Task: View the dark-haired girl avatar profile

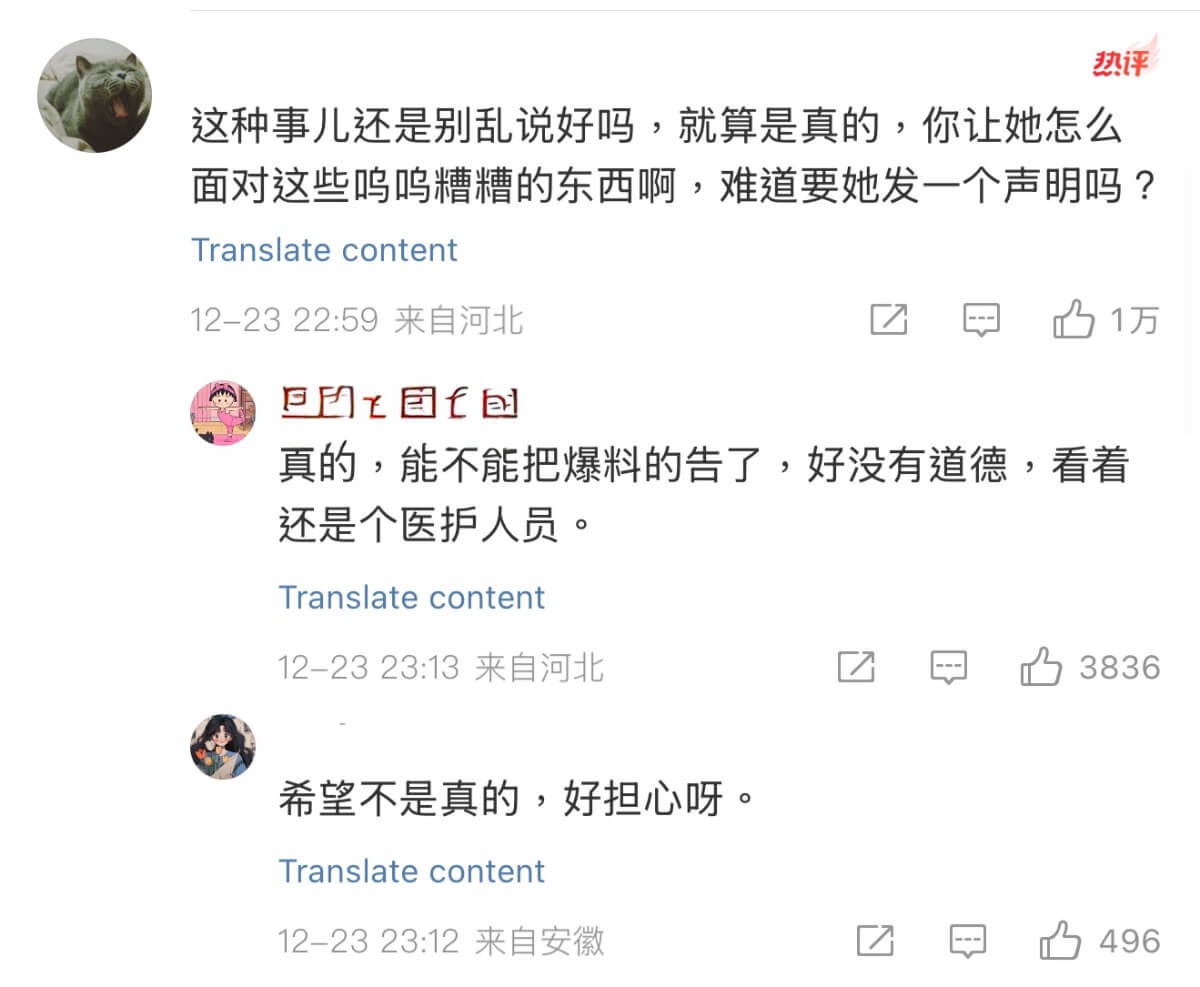Action: pos(223,746)
